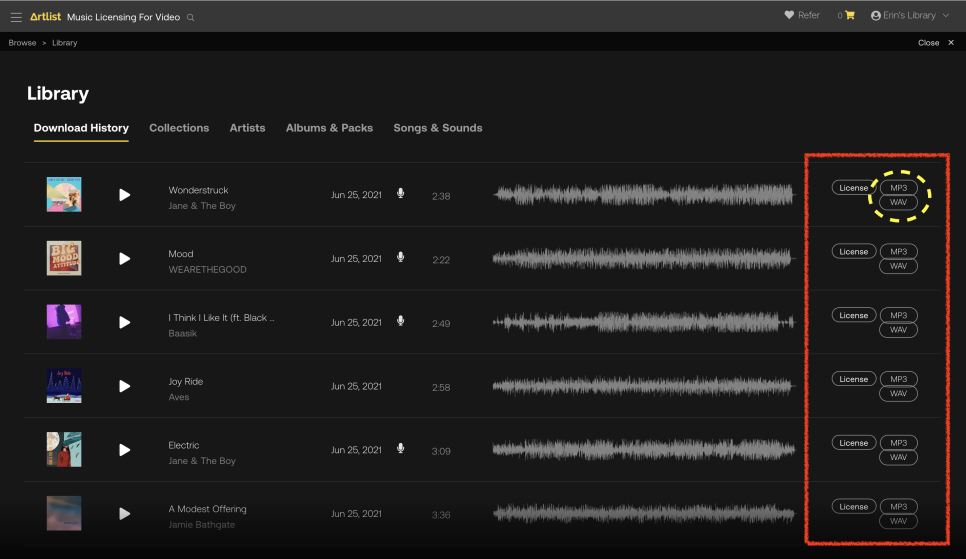Download Wonderstruck as MP3

(898, 187)
